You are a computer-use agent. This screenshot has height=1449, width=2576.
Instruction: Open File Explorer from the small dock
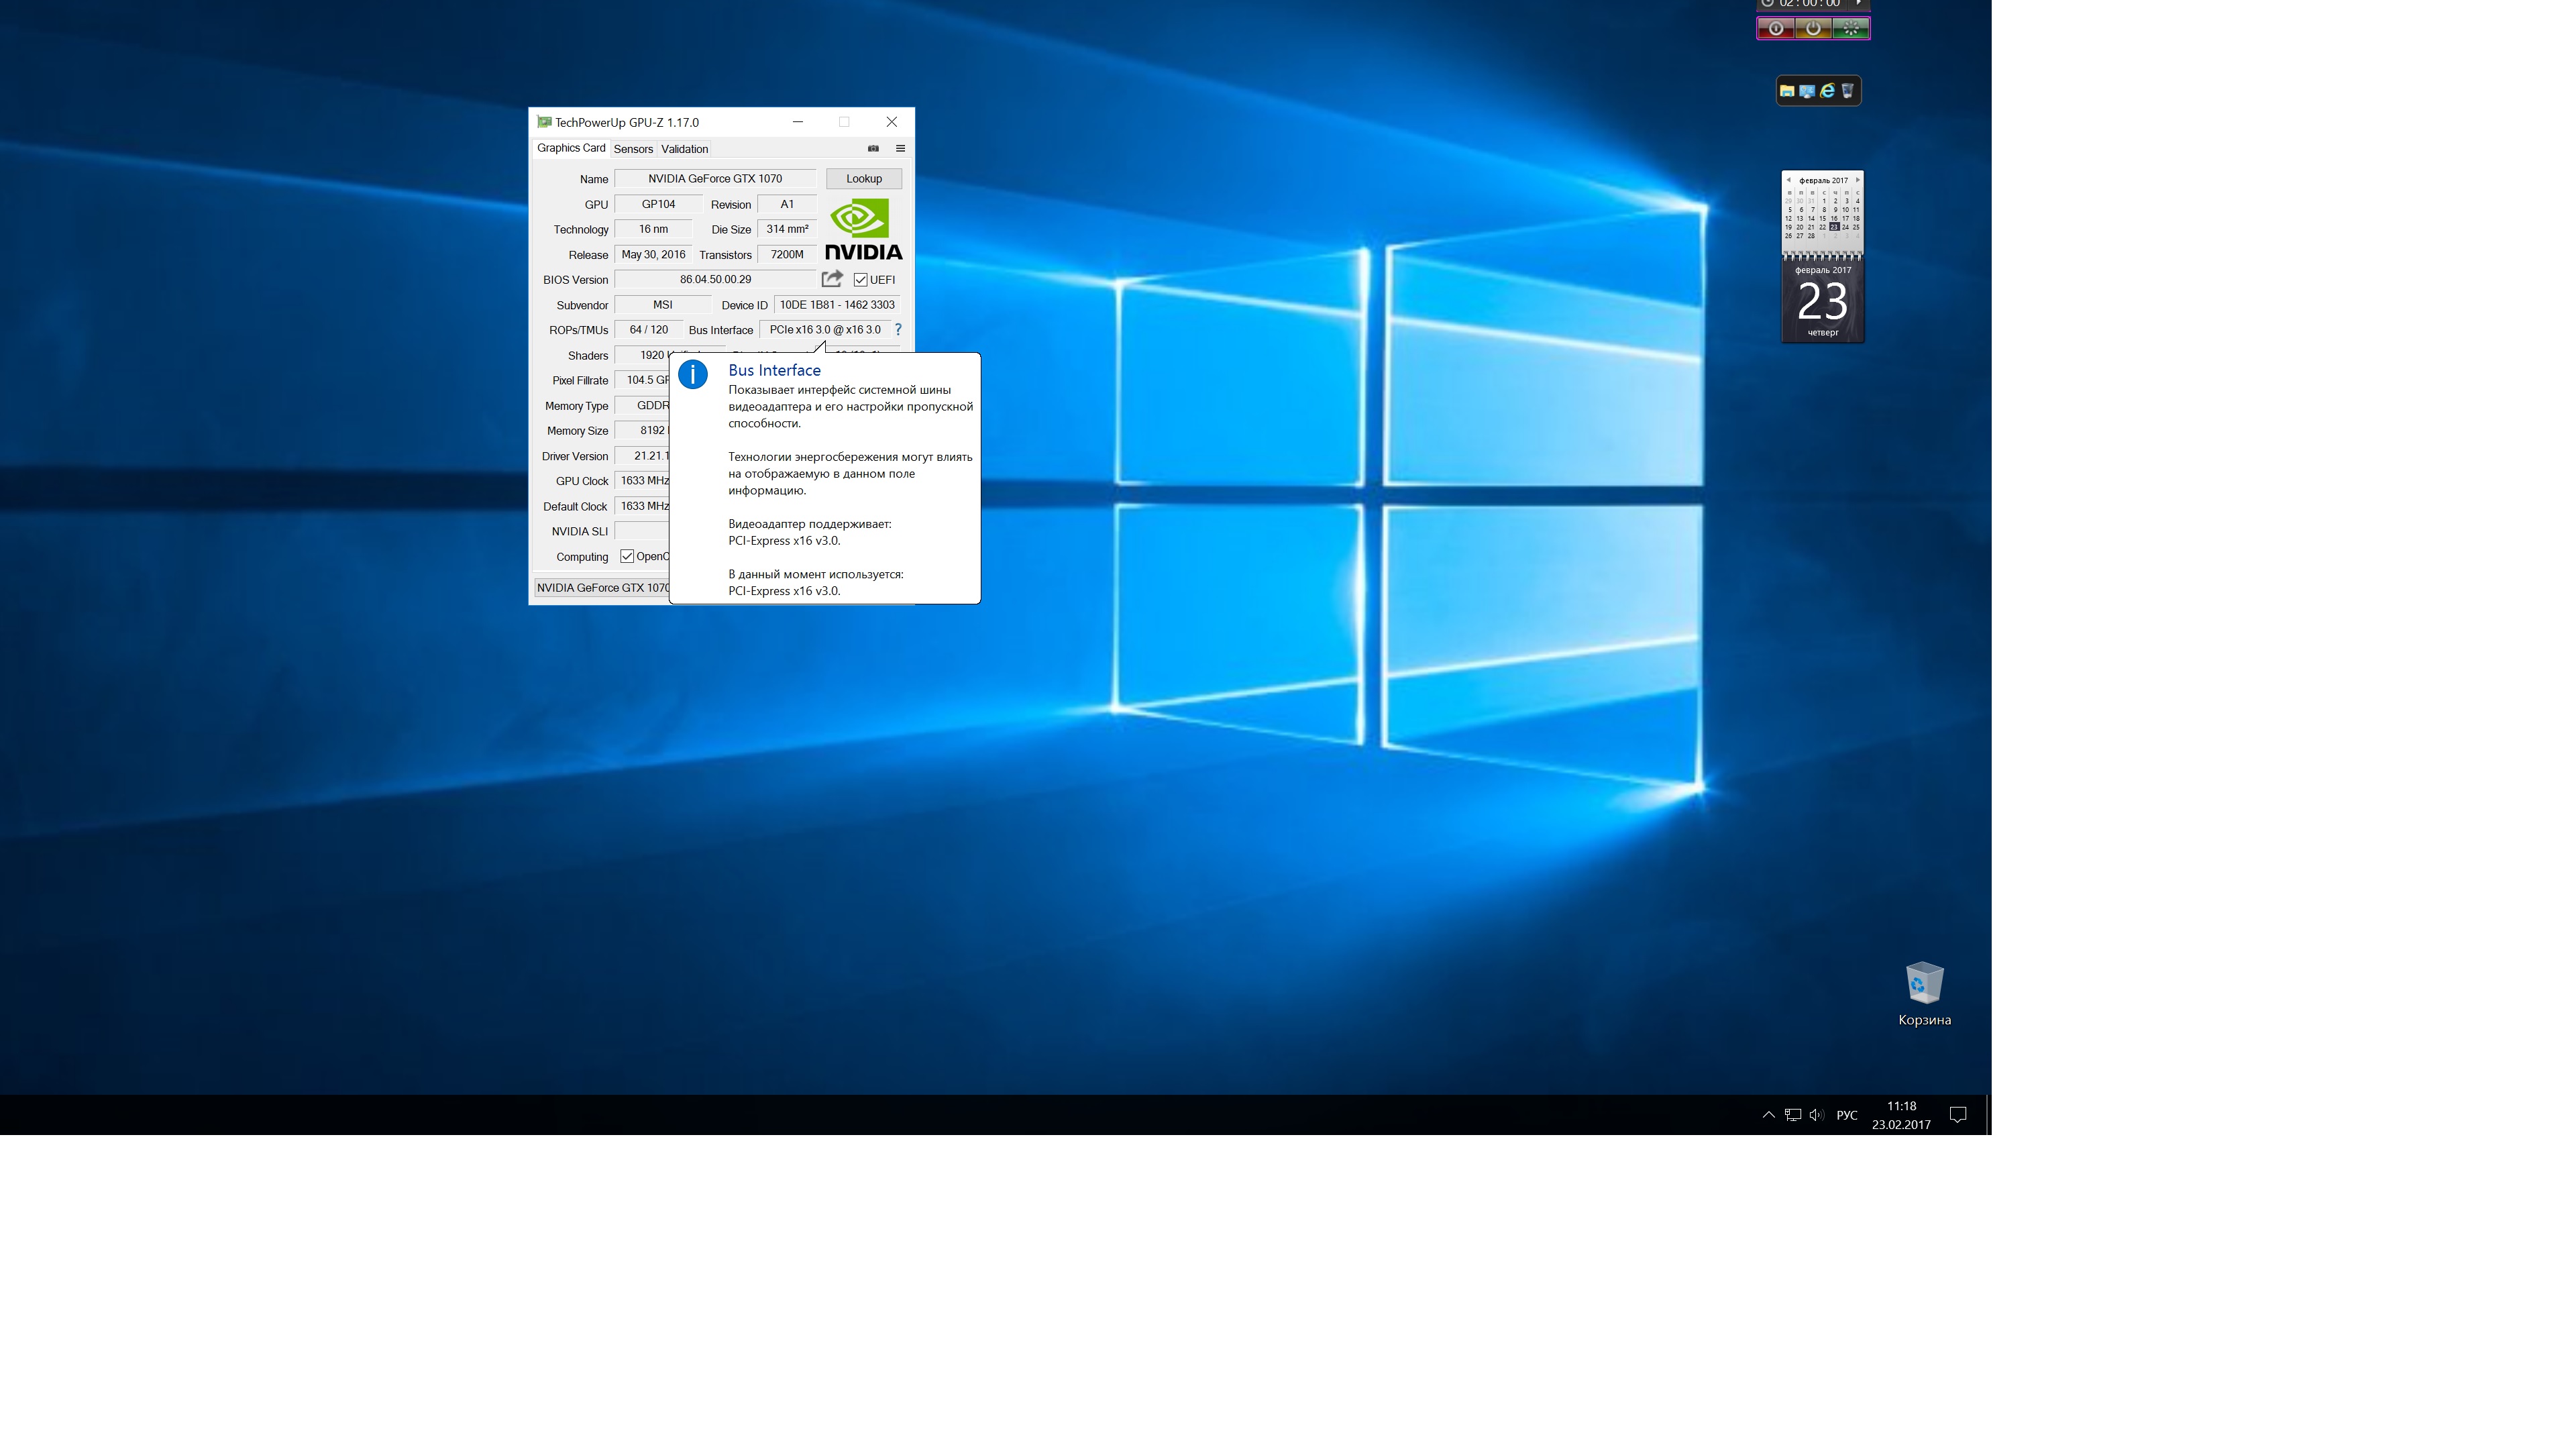click(x=1787, y=91)
